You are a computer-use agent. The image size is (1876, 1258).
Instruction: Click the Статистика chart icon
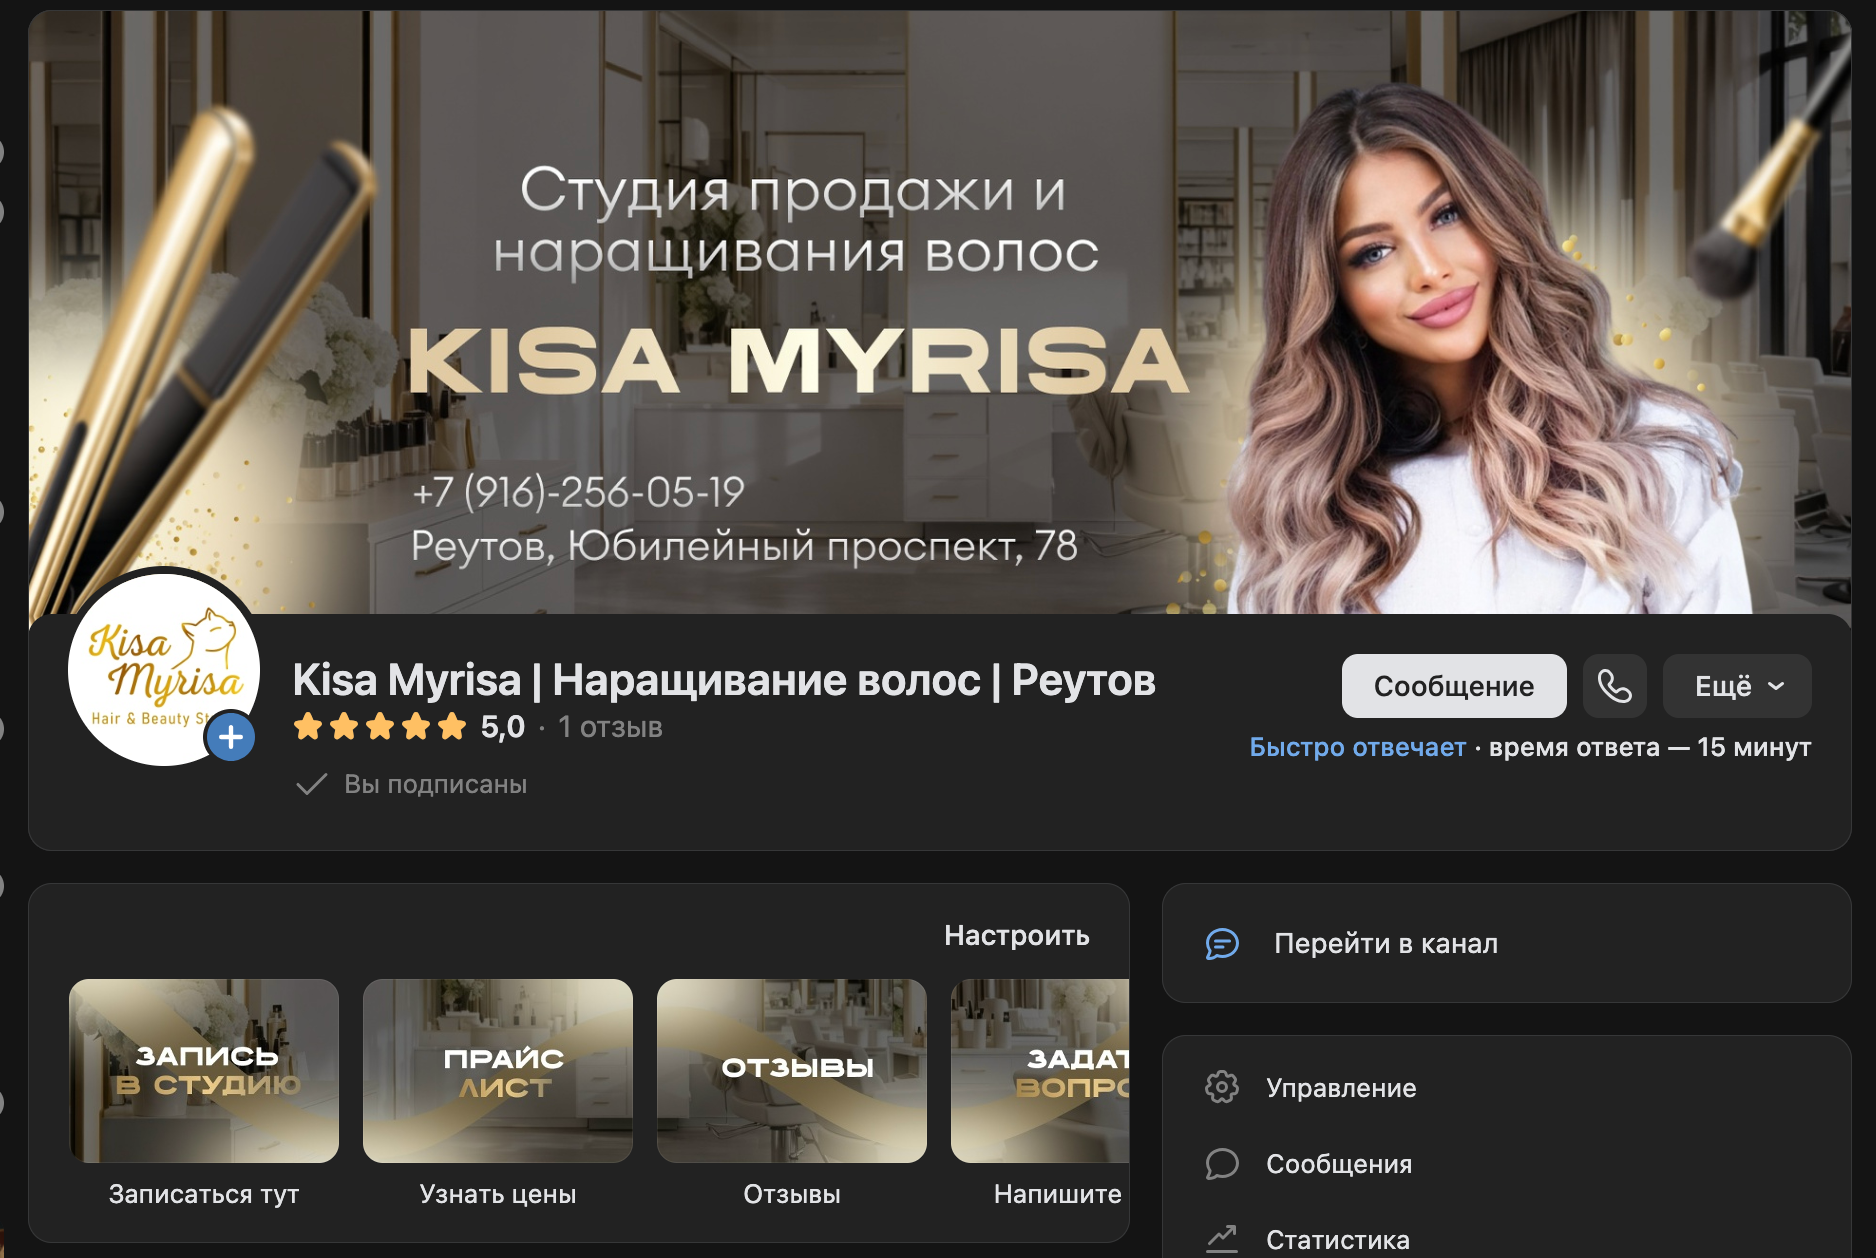pyautogui.click(x=1222, y=1239)
